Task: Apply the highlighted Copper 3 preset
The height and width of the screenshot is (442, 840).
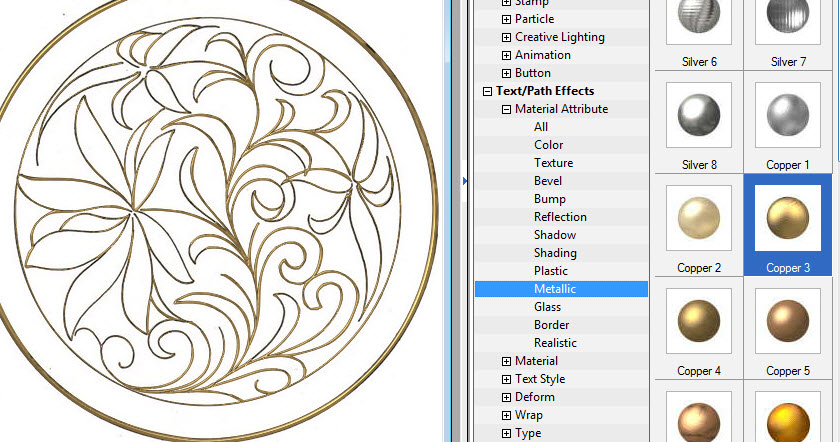Action: pos(789,219)
